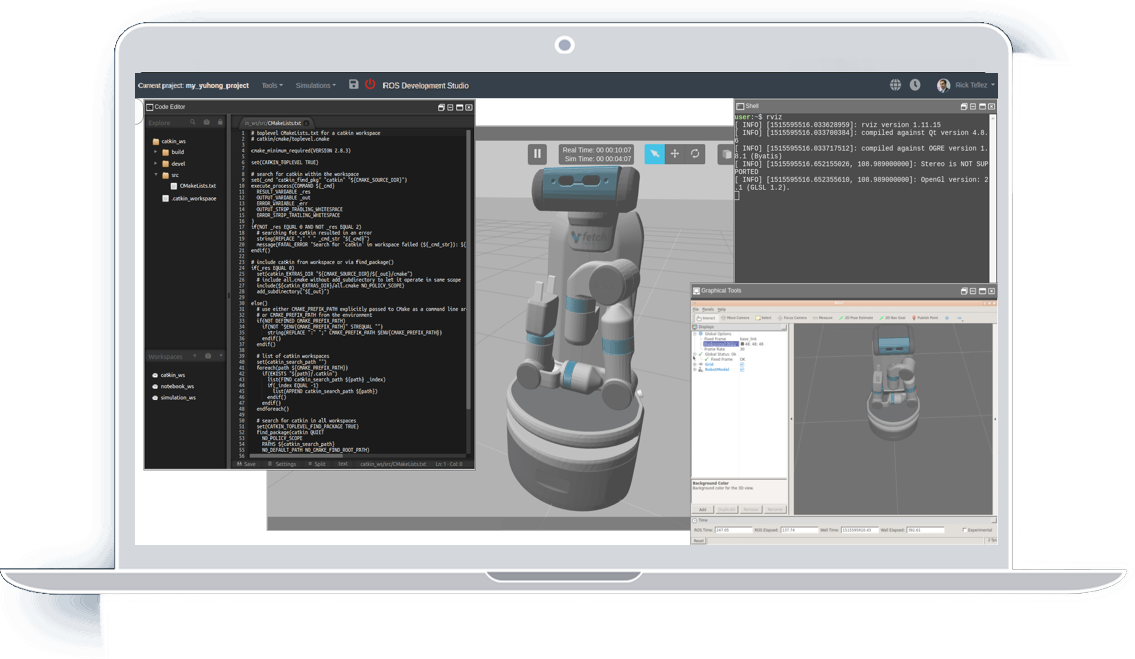Click the red power shutdown icon
This screenshot has width=1135, height=659.
coord(370,84)
